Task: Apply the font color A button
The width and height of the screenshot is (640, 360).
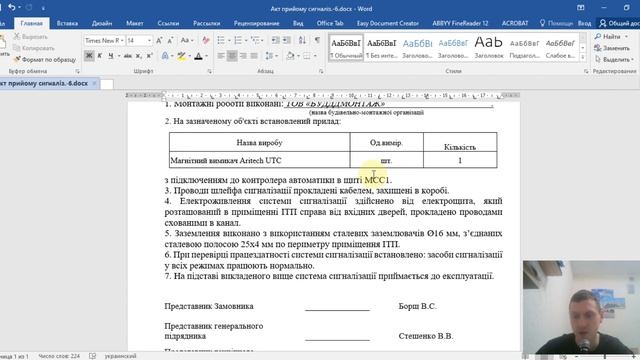Action: [x=198, y=56]
